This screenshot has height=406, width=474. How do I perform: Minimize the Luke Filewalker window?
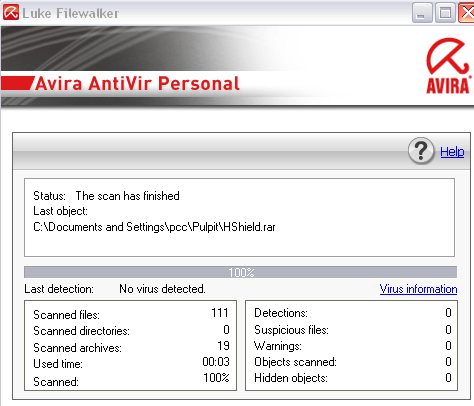tap(422, 13)
